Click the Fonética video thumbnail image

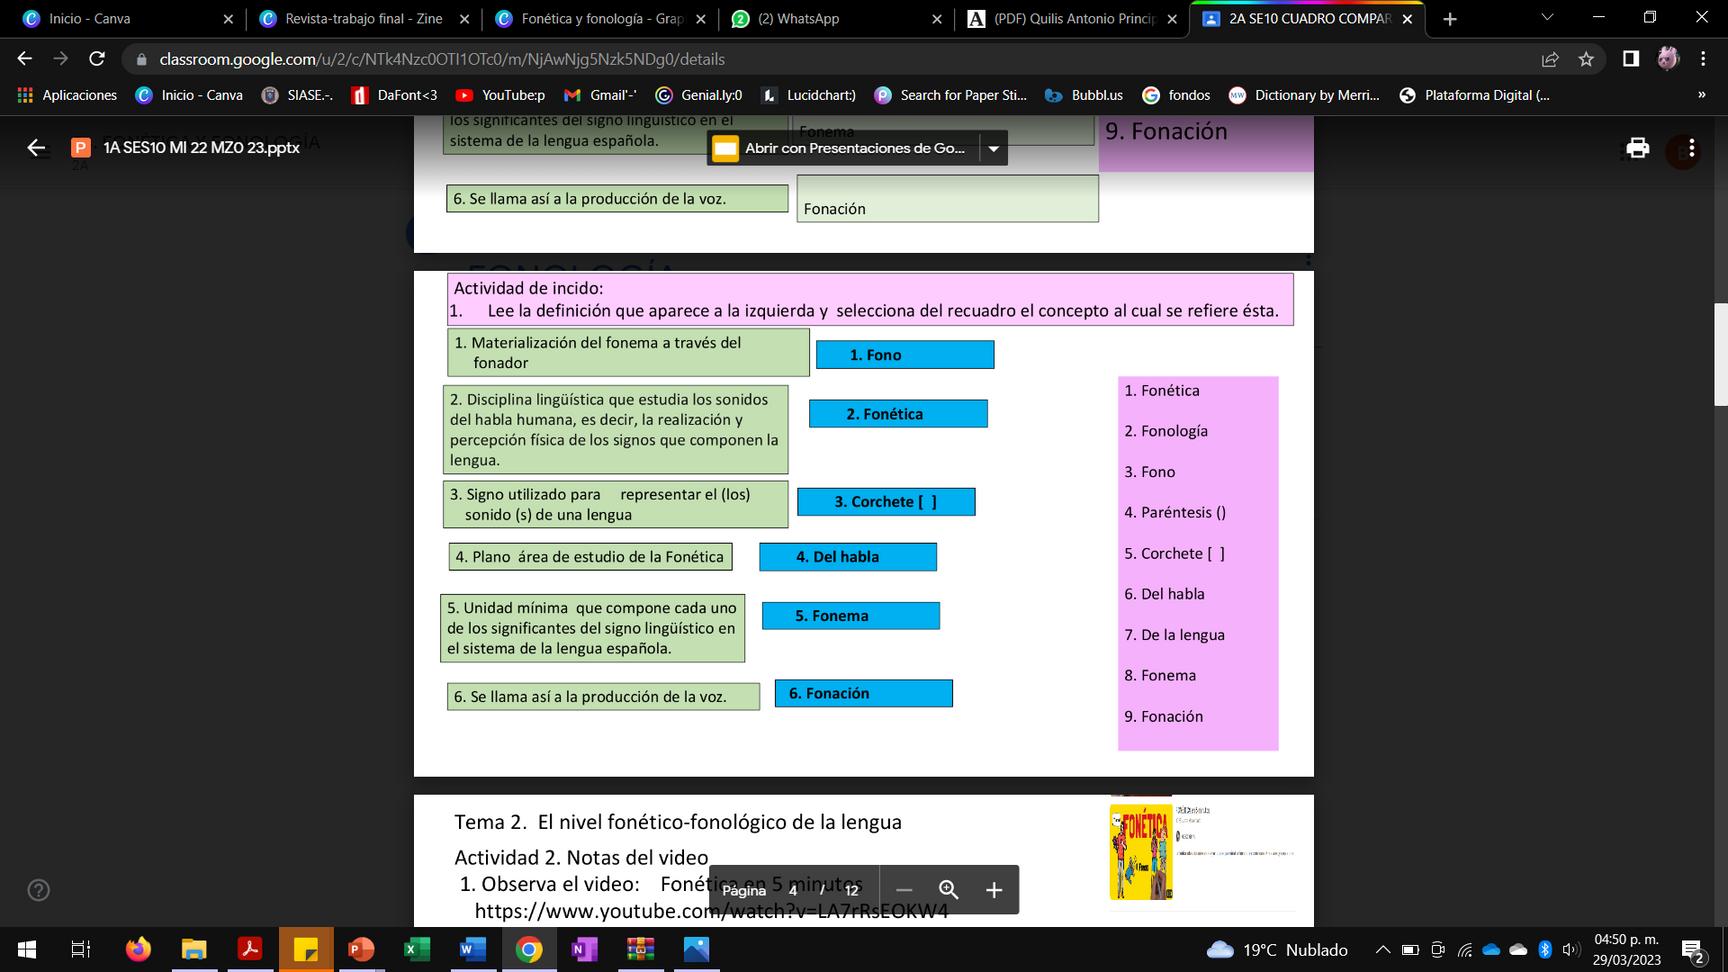click(1140, 851)
